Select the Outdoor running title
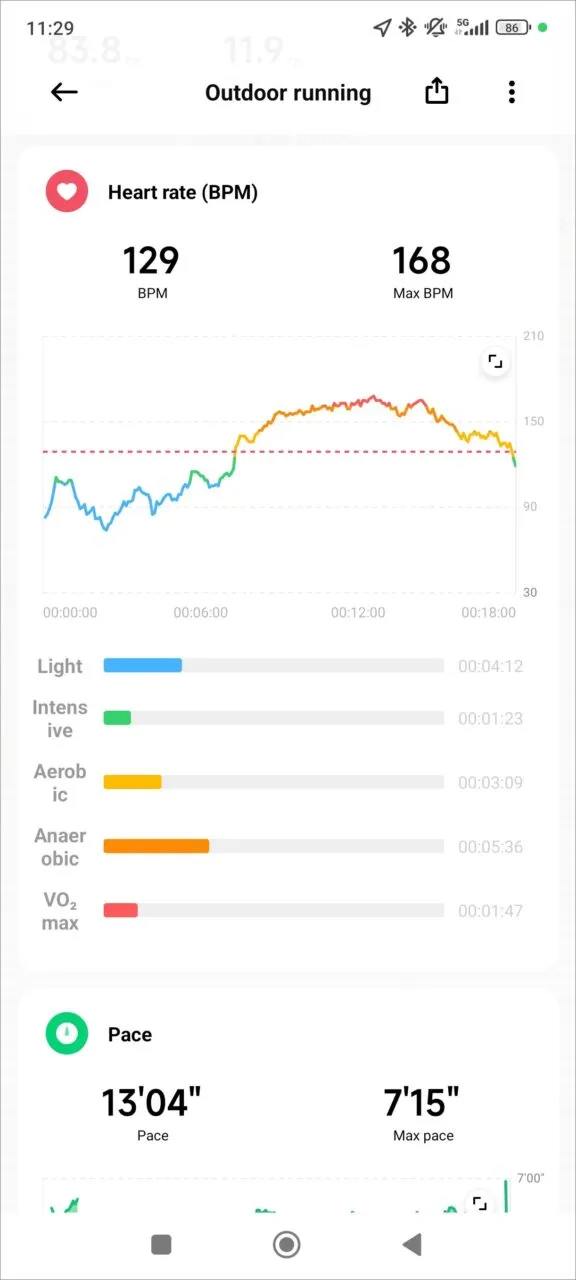The image size is (576, 1280). coord(288,91)
